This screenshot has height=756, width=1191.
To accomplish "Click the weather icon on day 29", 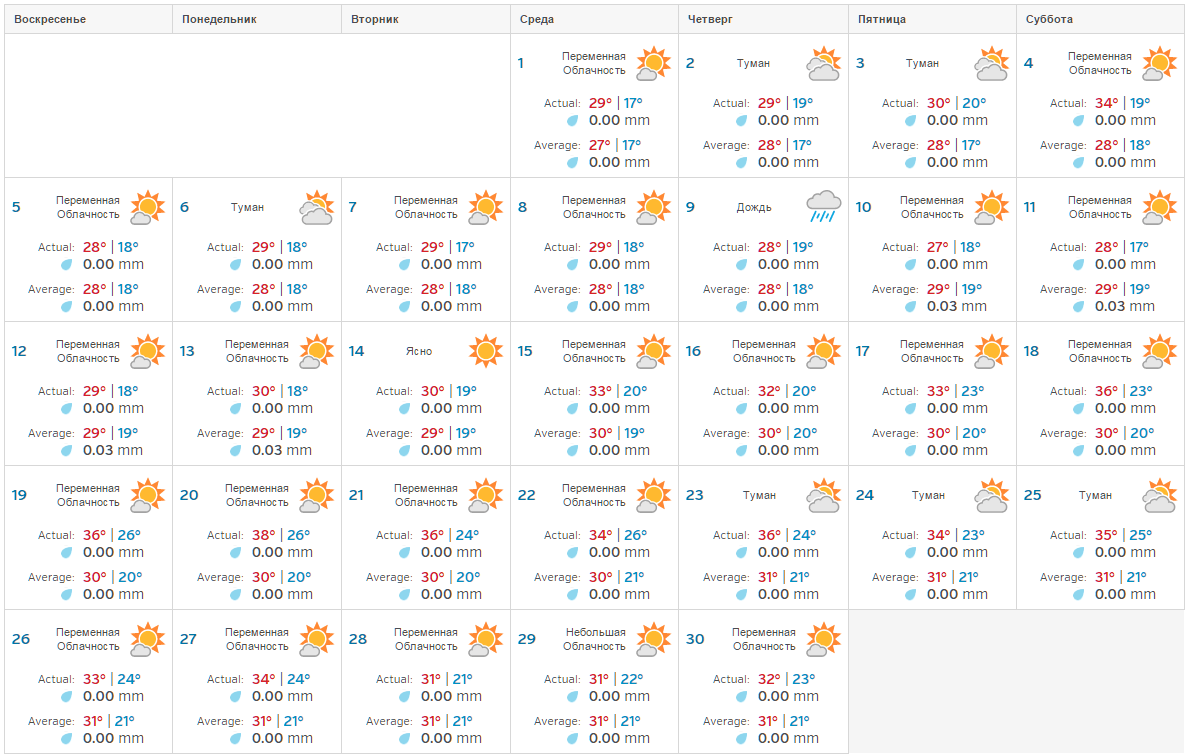I will click(x=654, y=639).
